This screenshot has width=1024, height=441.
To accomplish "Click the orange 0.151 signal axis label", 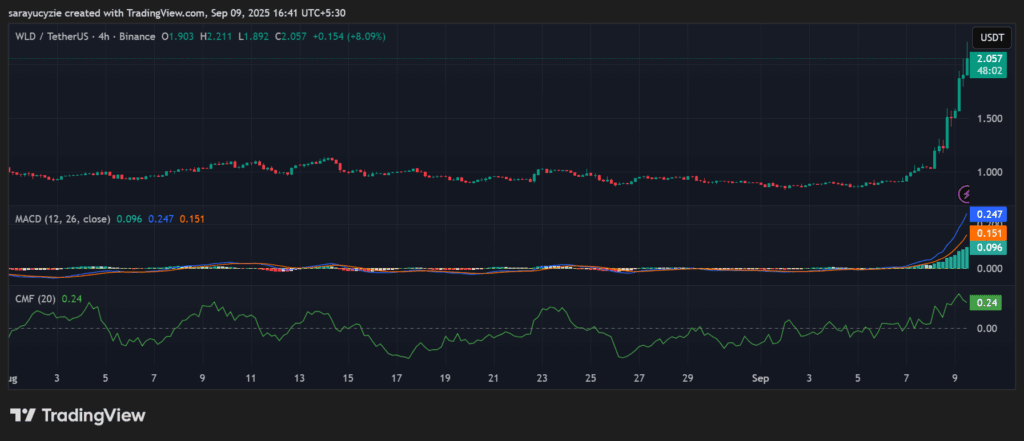I will [x=988, y=234].
